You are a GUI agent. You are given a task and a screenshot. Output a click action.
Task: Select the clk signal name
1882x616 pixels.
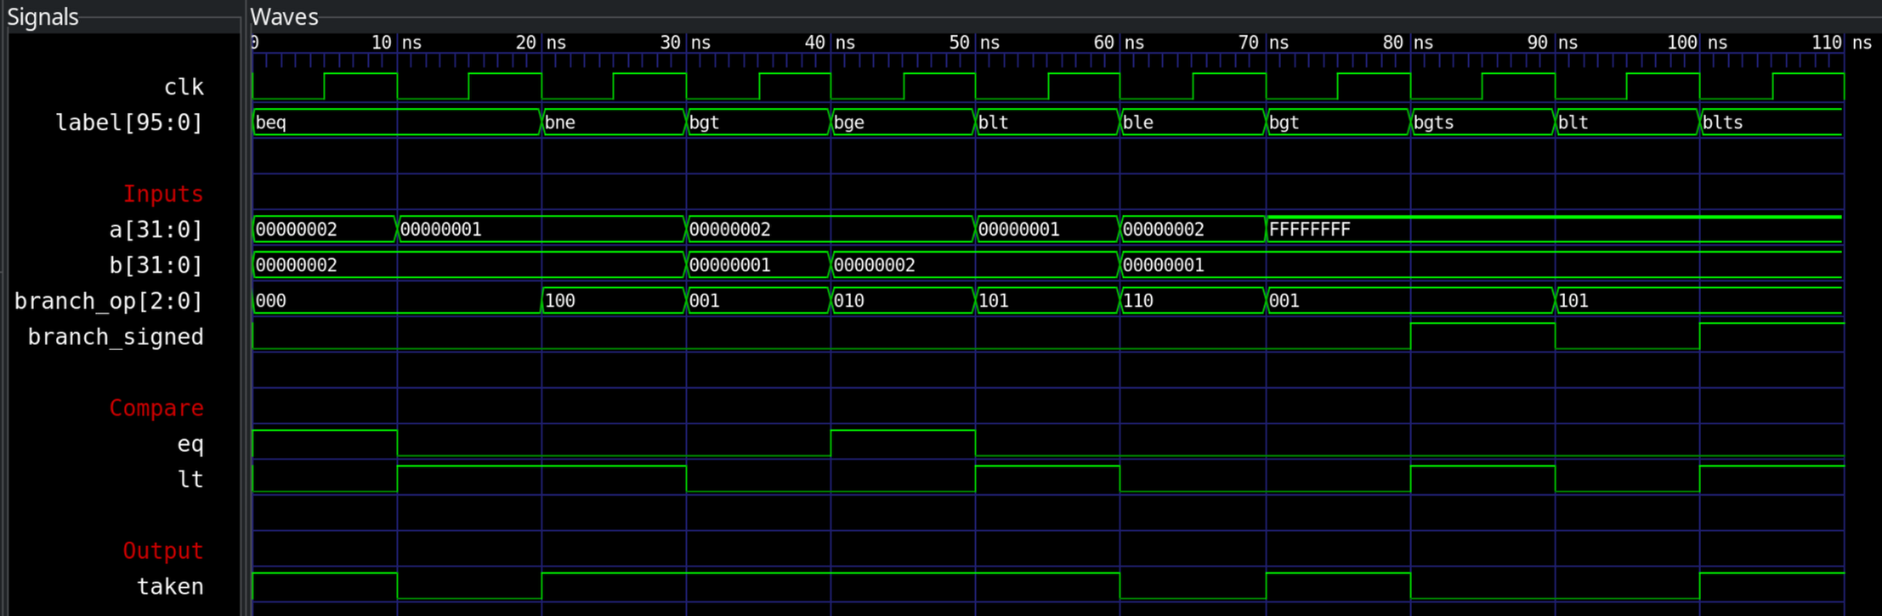[x=184, y=87]
